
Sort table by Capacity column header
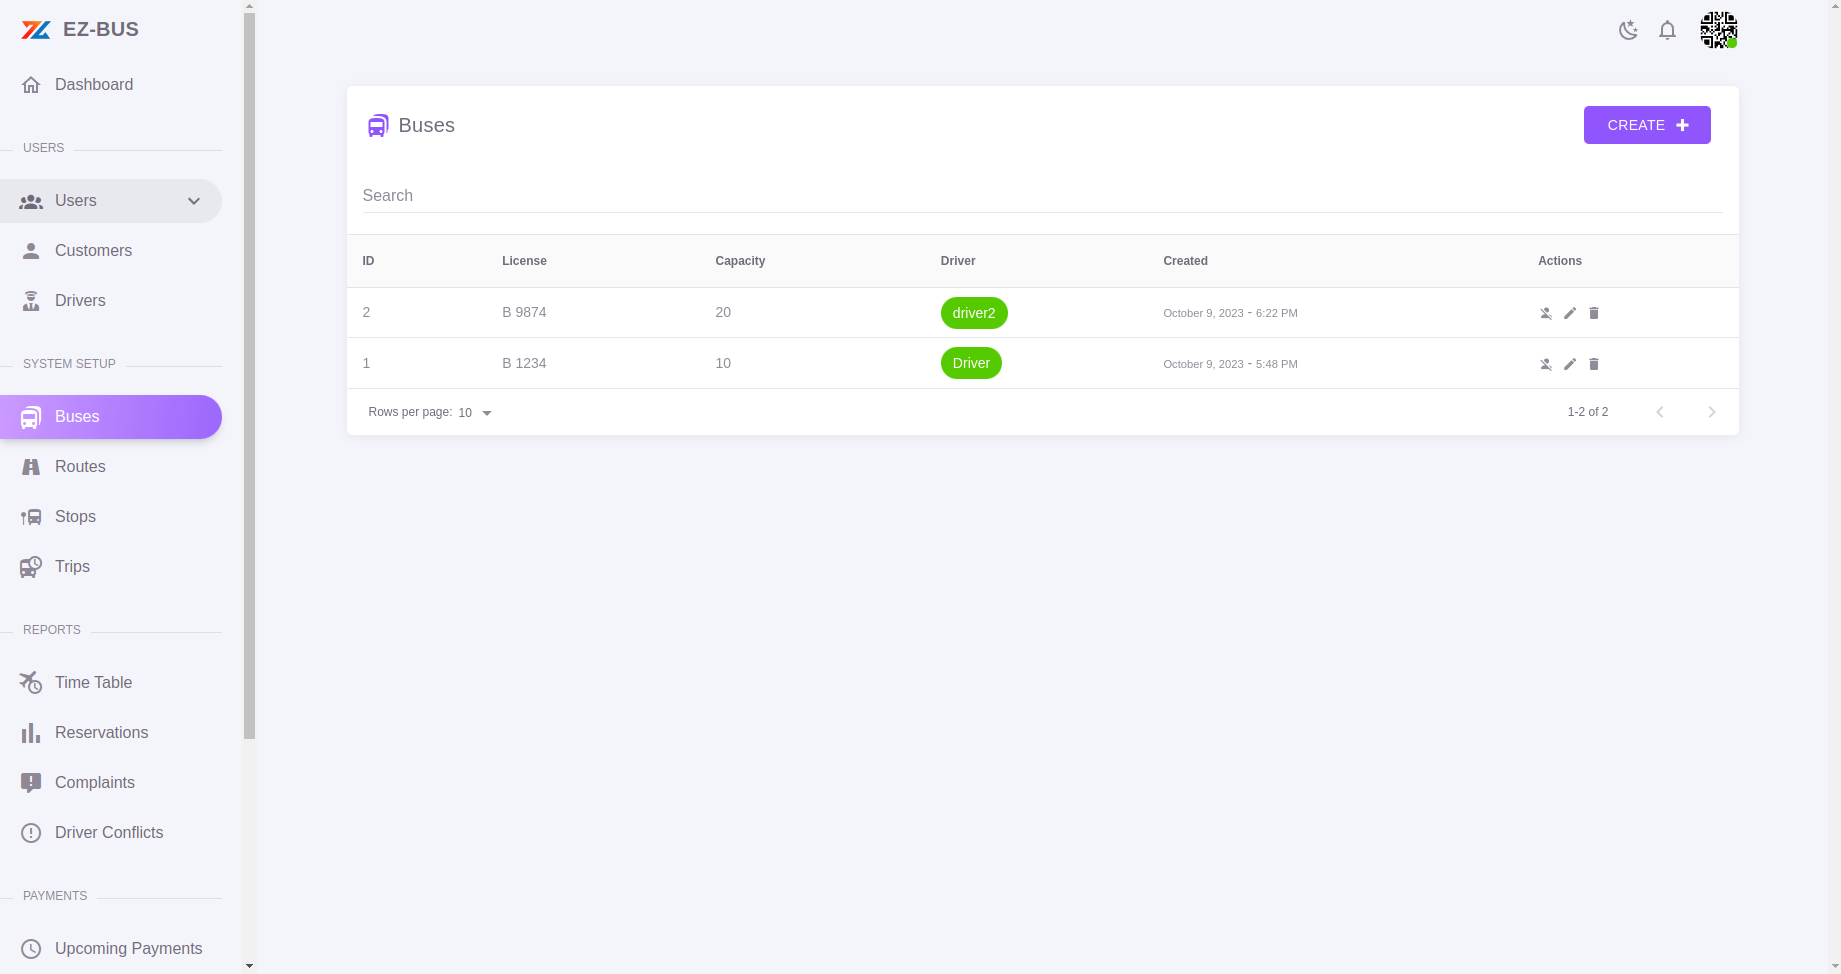point(740,261)
